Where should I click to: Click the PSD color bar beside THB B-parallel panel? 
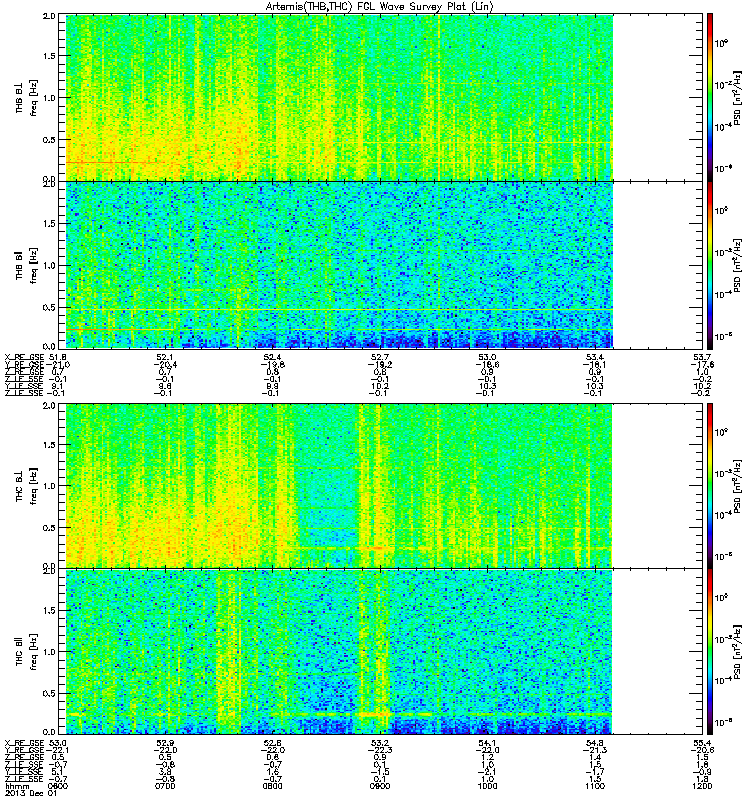coord(710,265)
